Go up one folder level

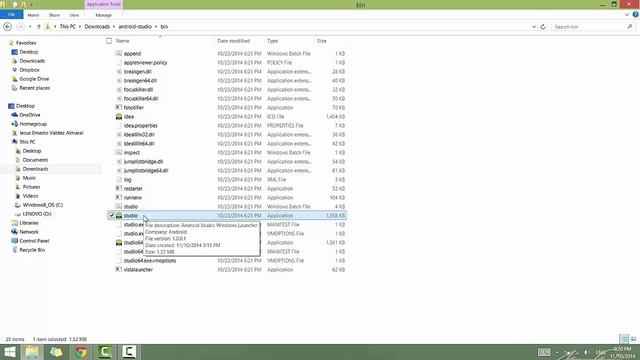click(39, 27)
